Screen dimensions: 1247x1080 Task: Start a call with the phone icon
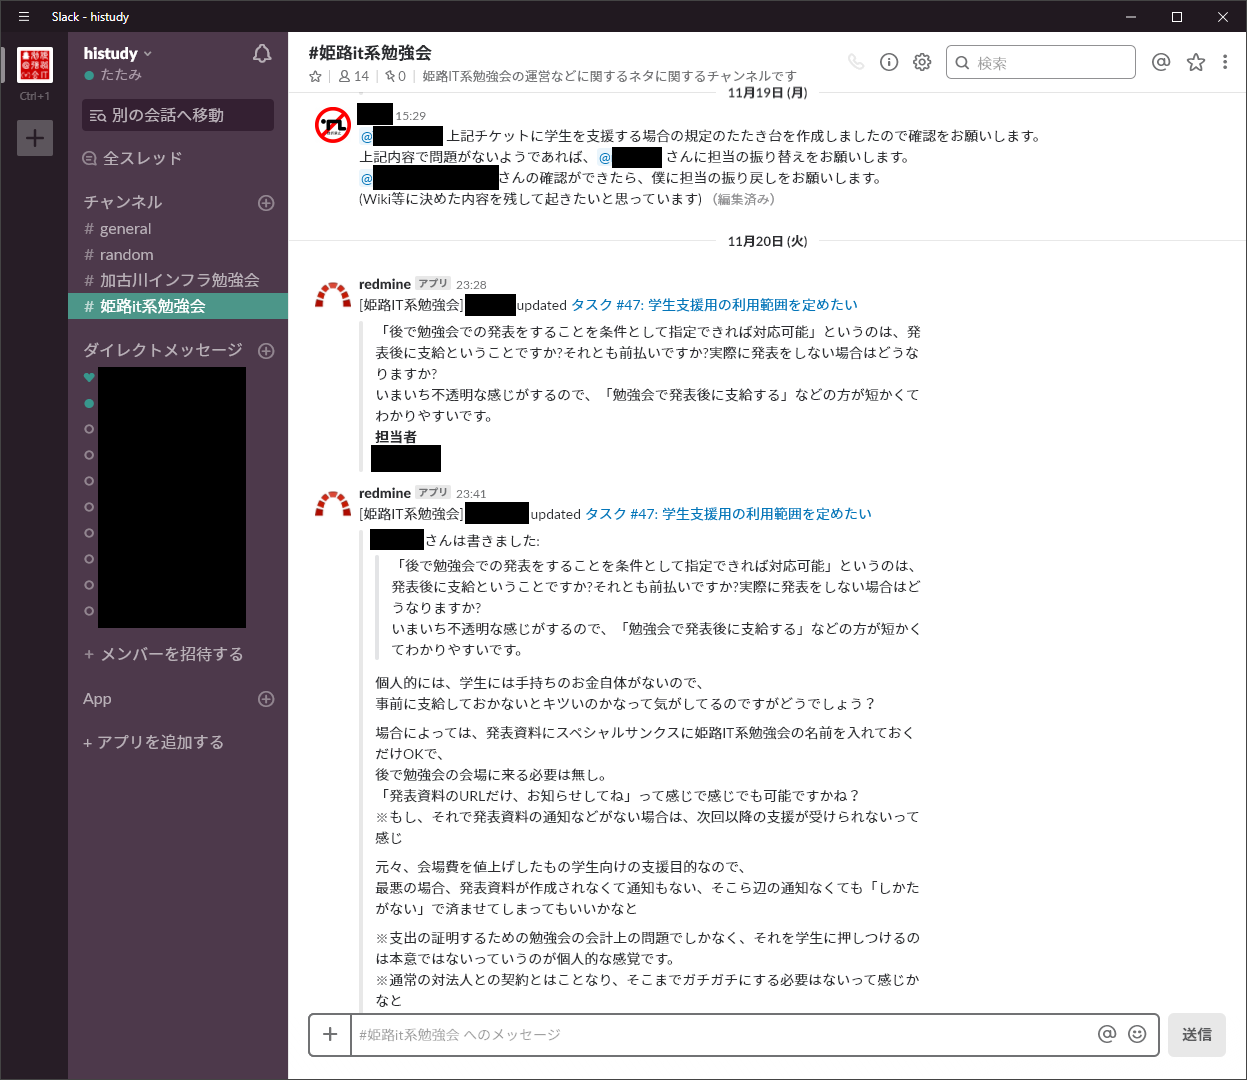(856, 61)
